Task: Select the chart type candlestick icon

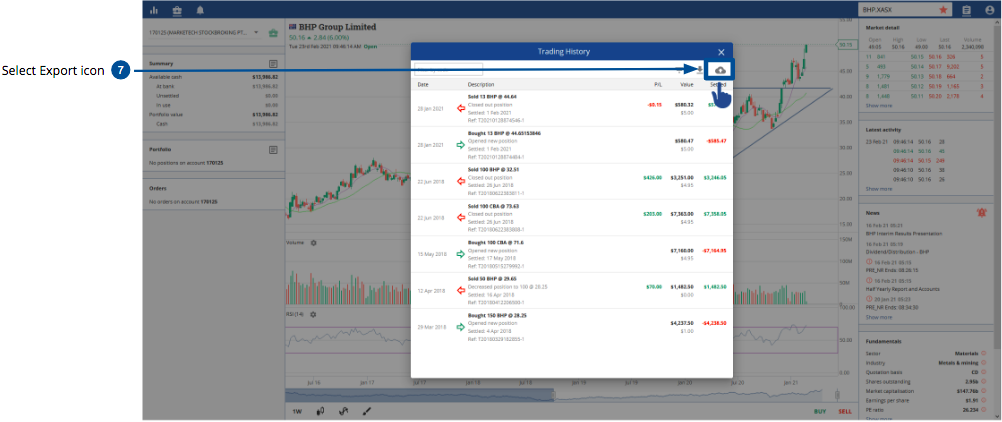Action: coord(320,412)
